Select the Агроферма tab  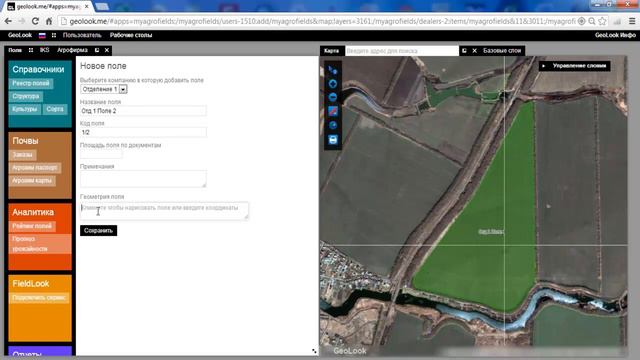[72, 50]
